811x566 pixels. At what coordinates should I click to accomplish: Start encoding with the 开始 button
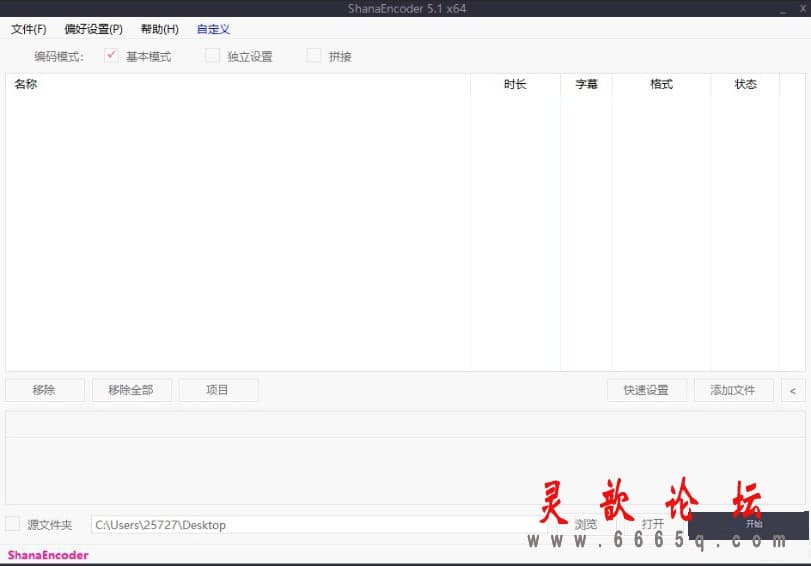pos(748,525)
